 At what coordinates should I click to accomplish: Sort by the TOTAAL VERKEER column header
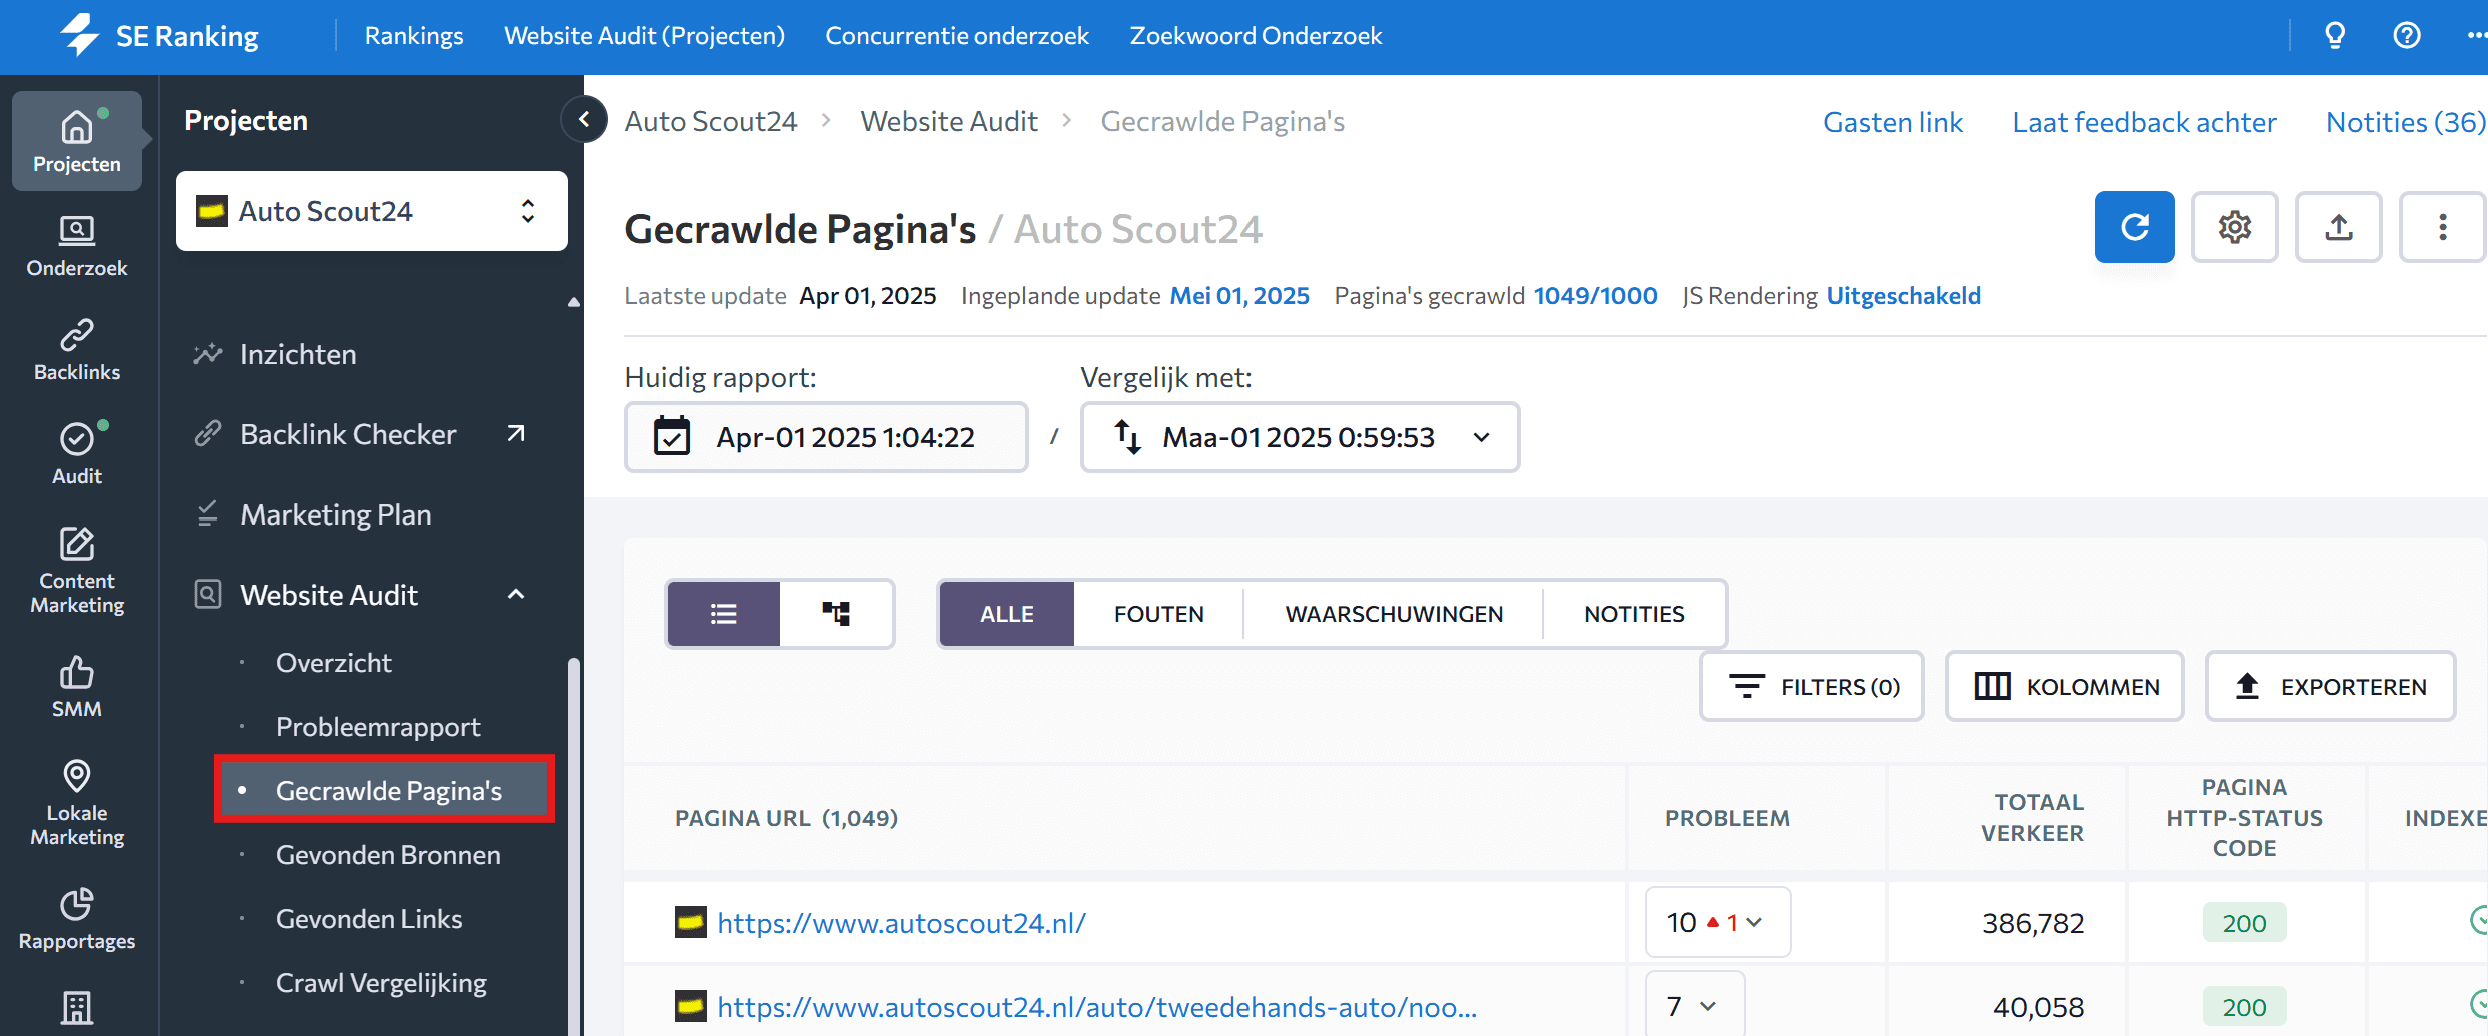(x=2033, y=817)
